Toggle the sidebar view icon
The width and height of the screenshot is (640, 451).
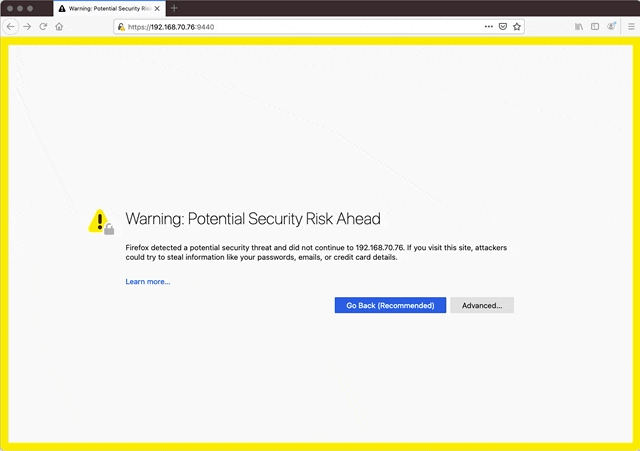[595, 27]
